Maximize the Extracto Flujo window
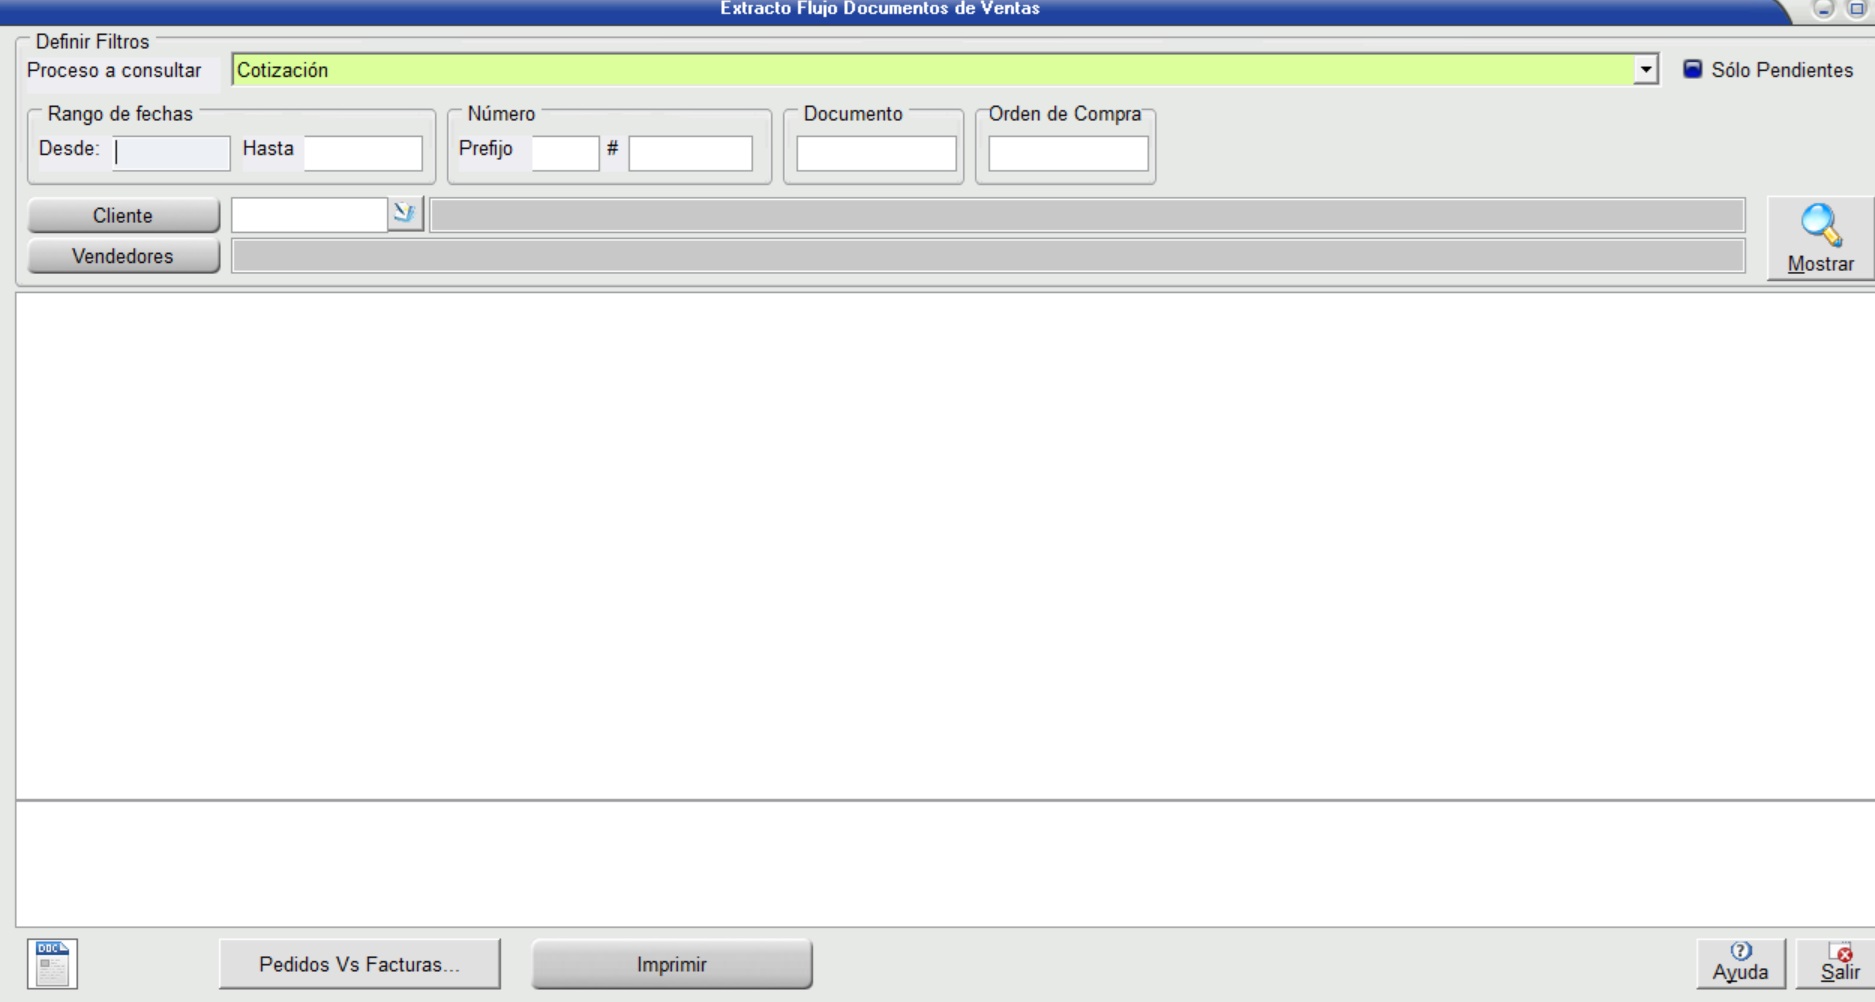 point(1855,9)
